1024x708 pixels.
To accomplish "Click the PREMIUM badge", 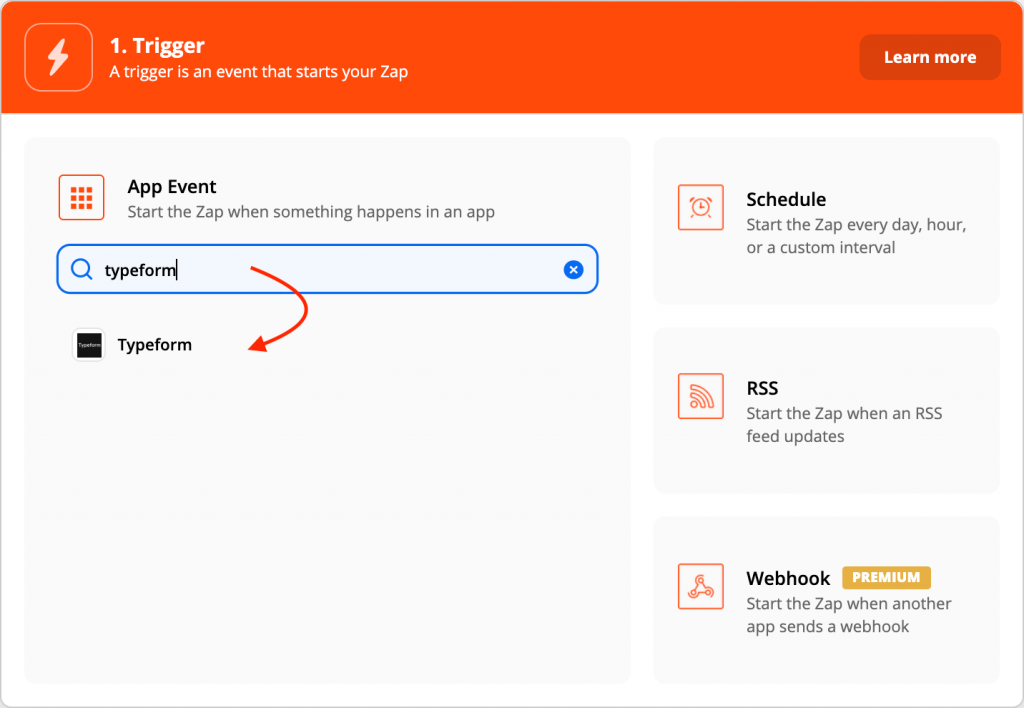I will click(x=886, y=577).
